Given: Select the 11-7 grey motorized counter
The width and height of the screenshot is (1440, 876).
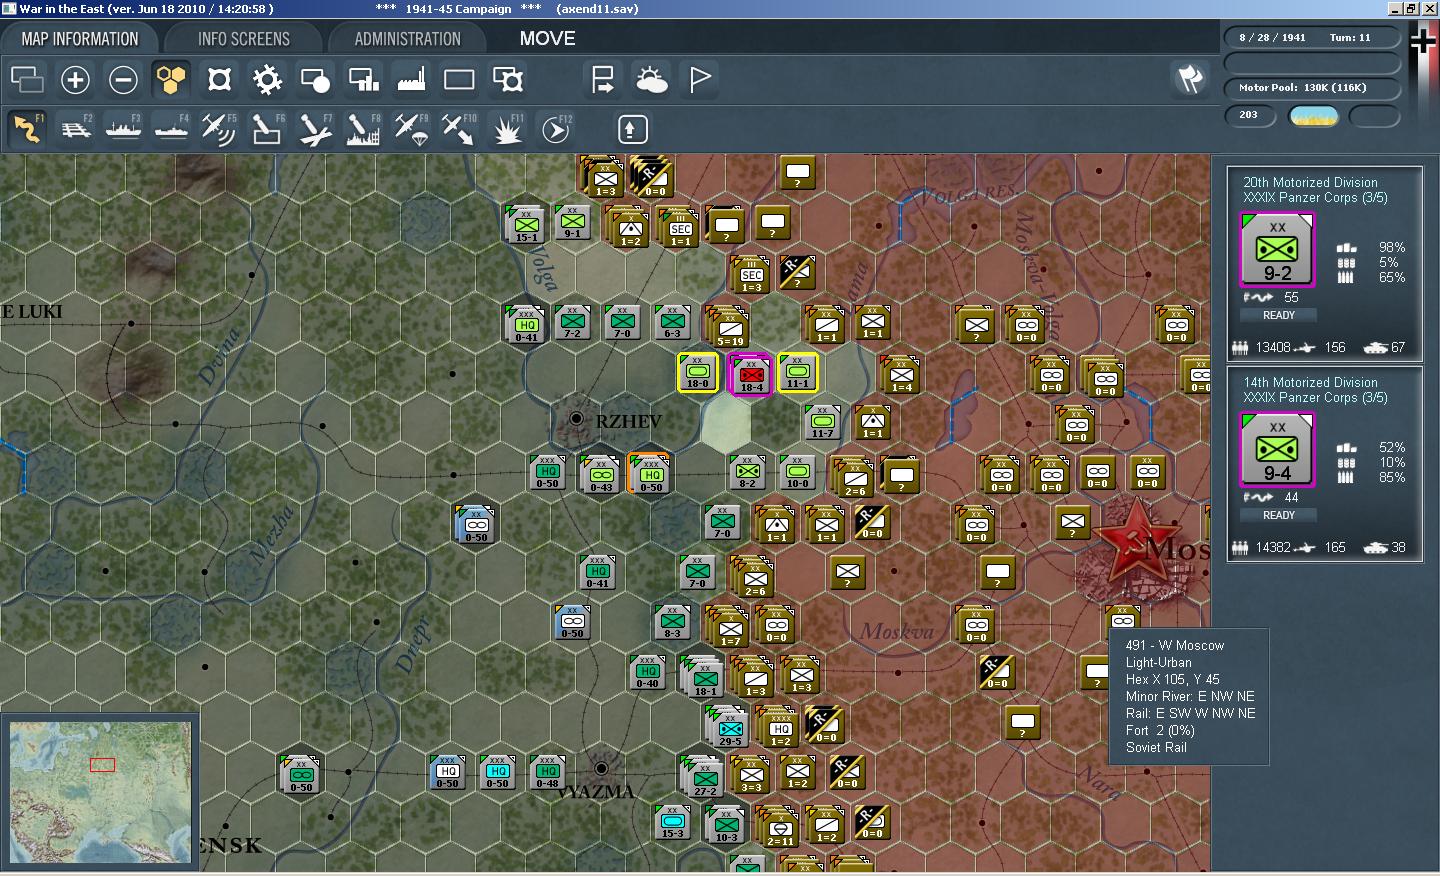Looking at the screenshot, I should coord(822,422).
